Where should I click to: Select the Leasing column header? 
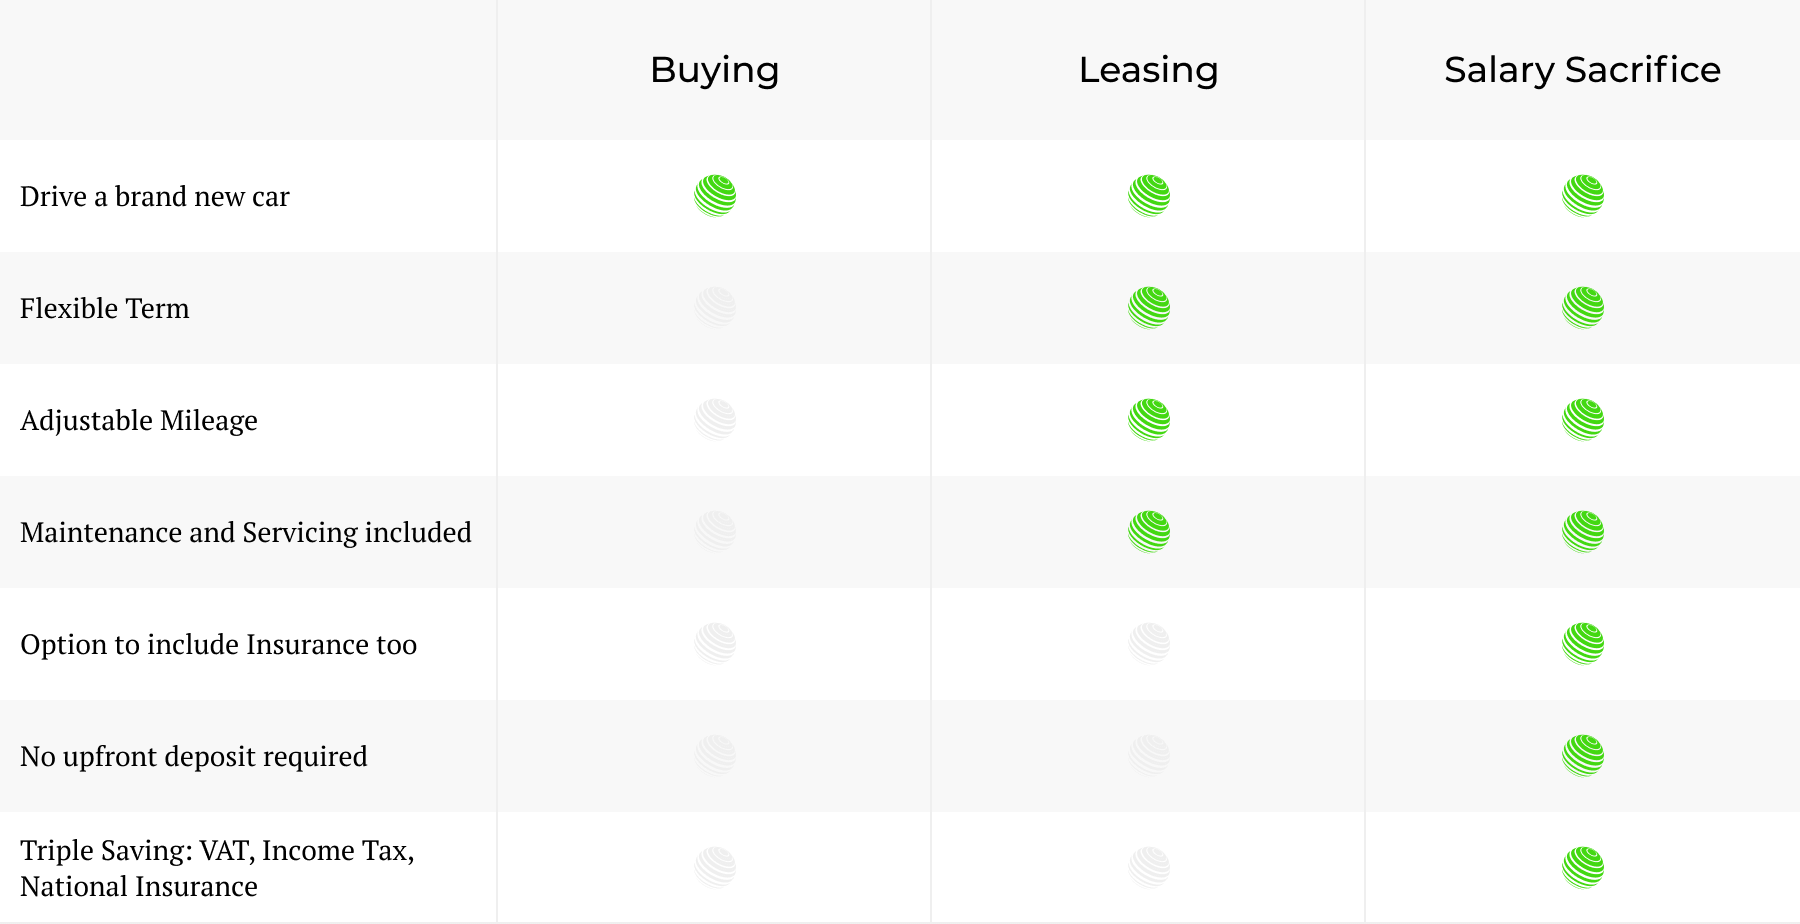pos(1148,71)
